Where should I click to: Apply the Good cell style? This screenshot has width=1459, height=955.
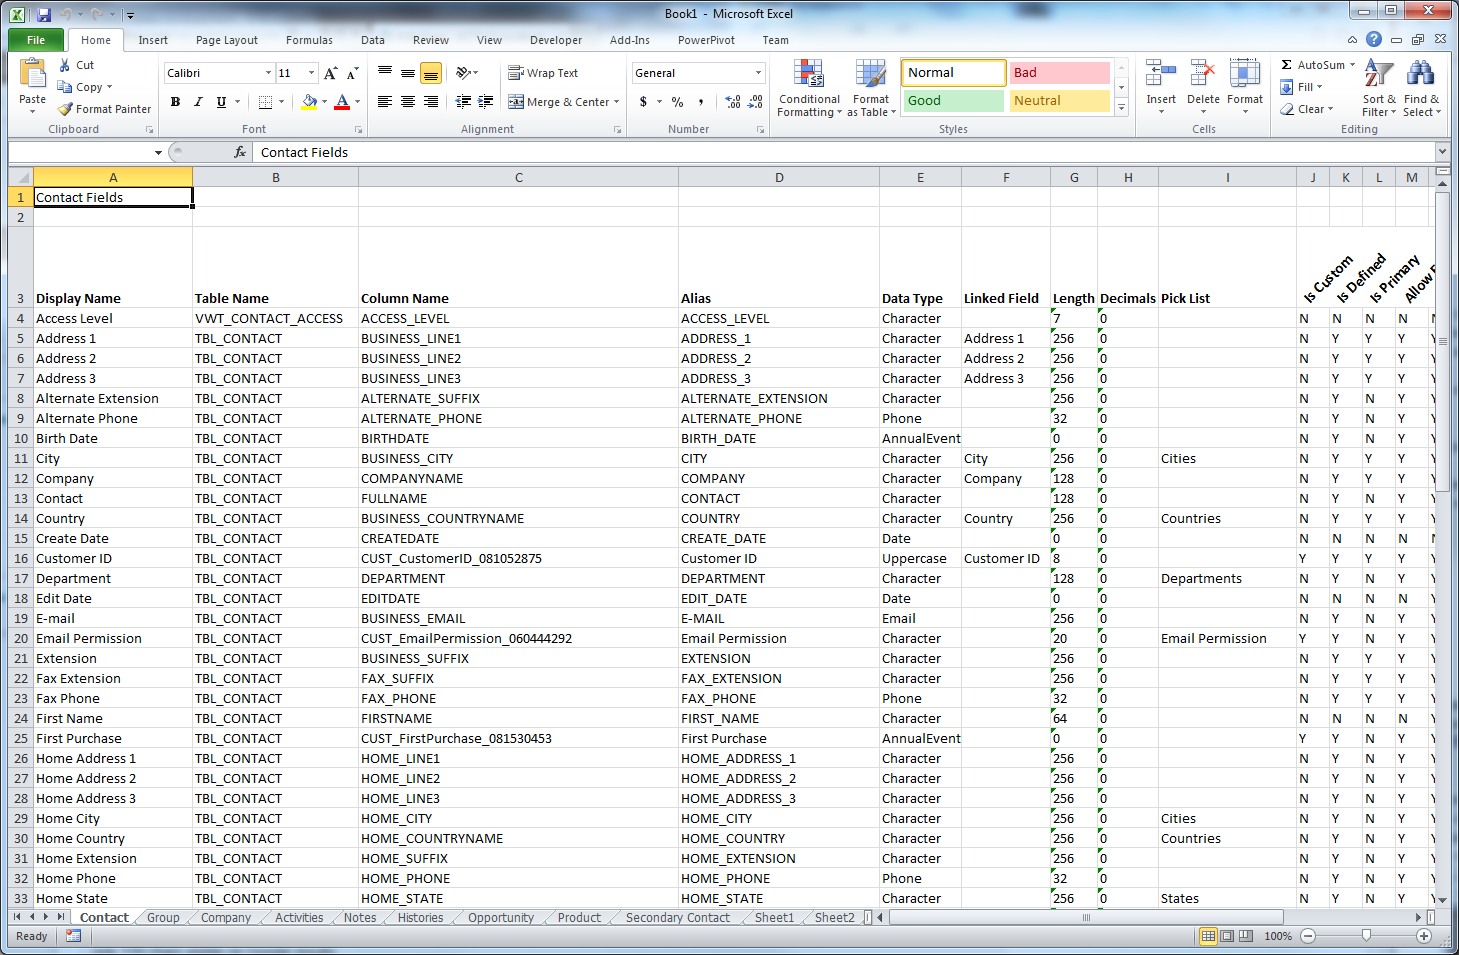953,101
